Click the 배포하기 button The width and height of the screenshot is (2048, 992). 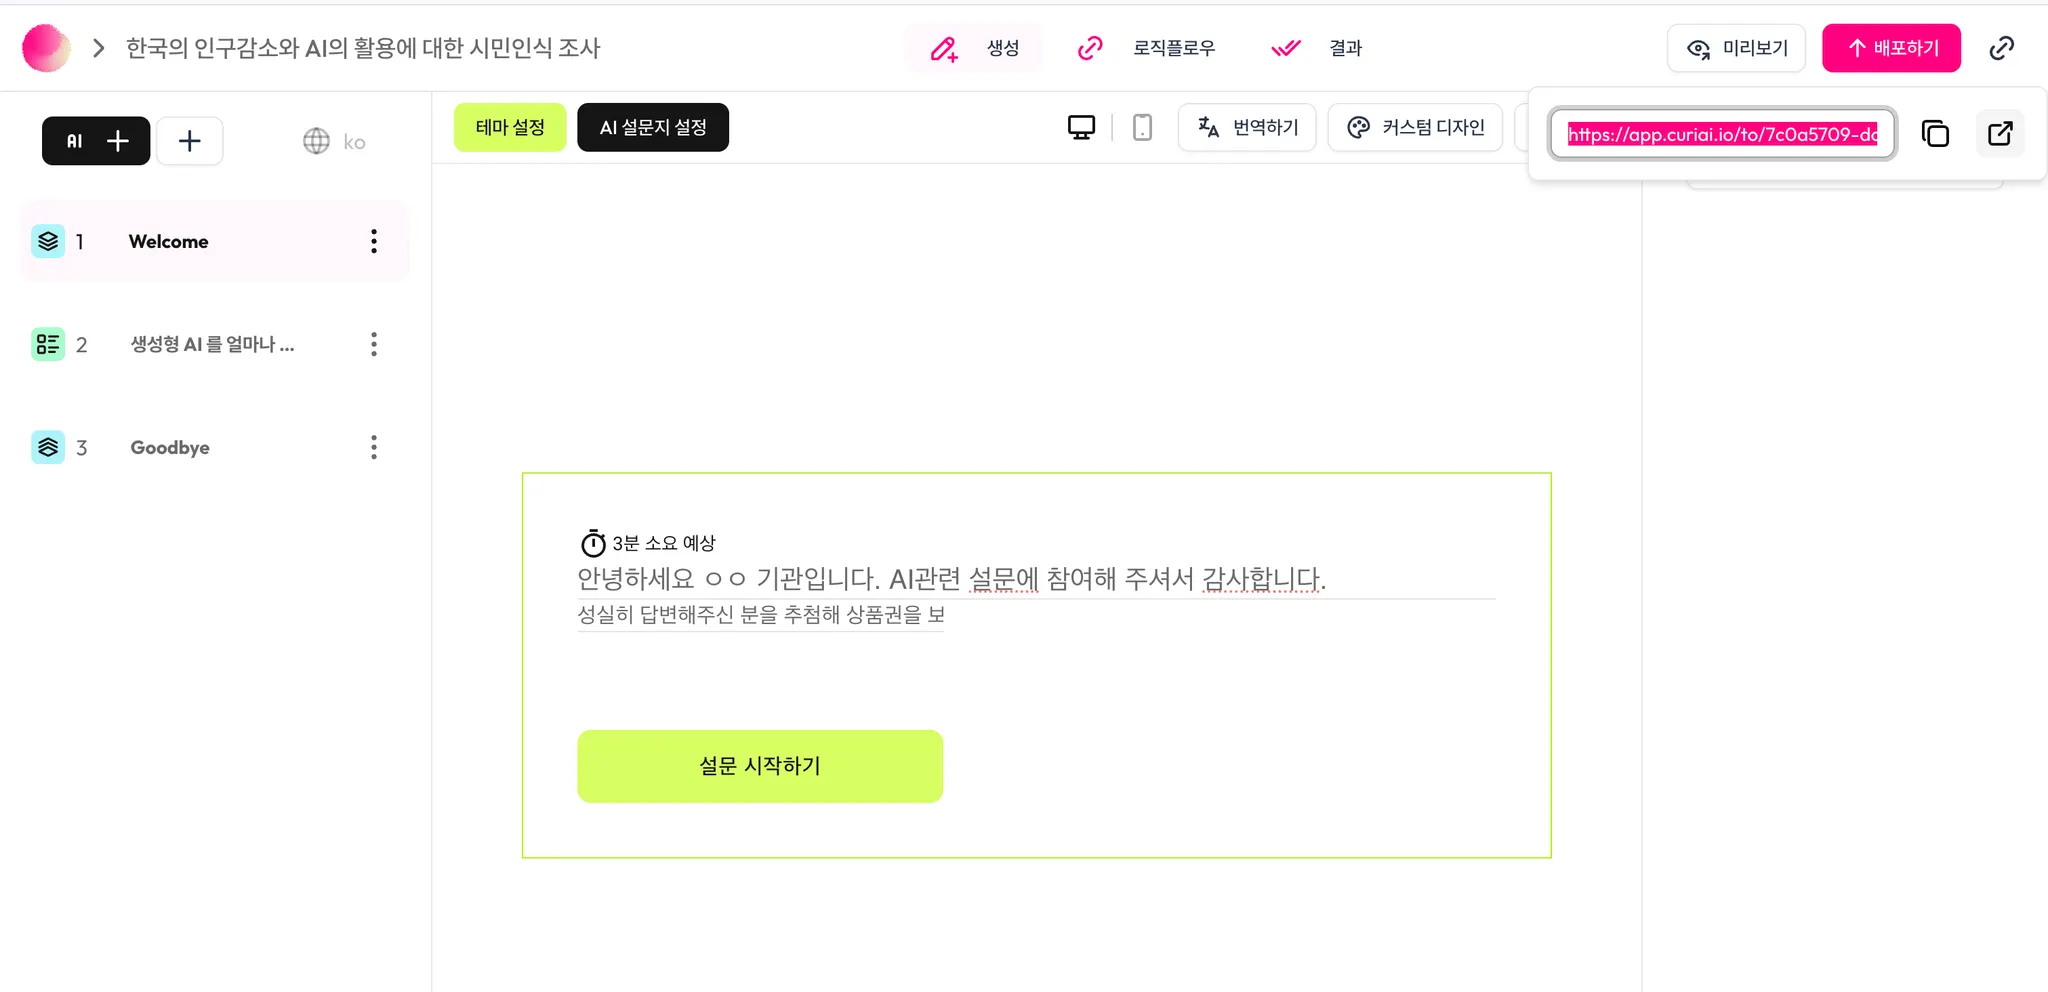click(1891, 48)
